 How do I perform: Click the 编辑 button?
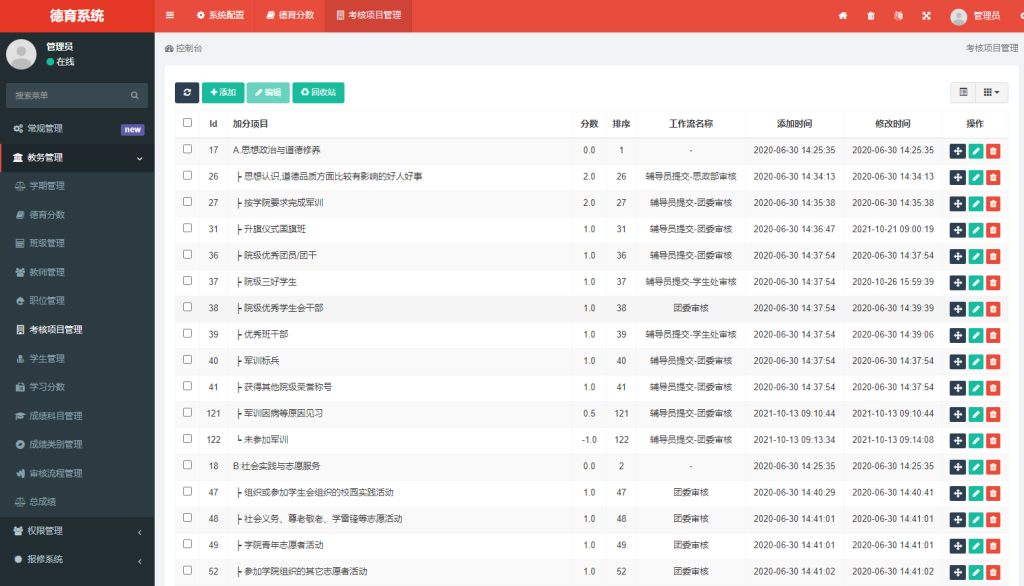[268, 92]
